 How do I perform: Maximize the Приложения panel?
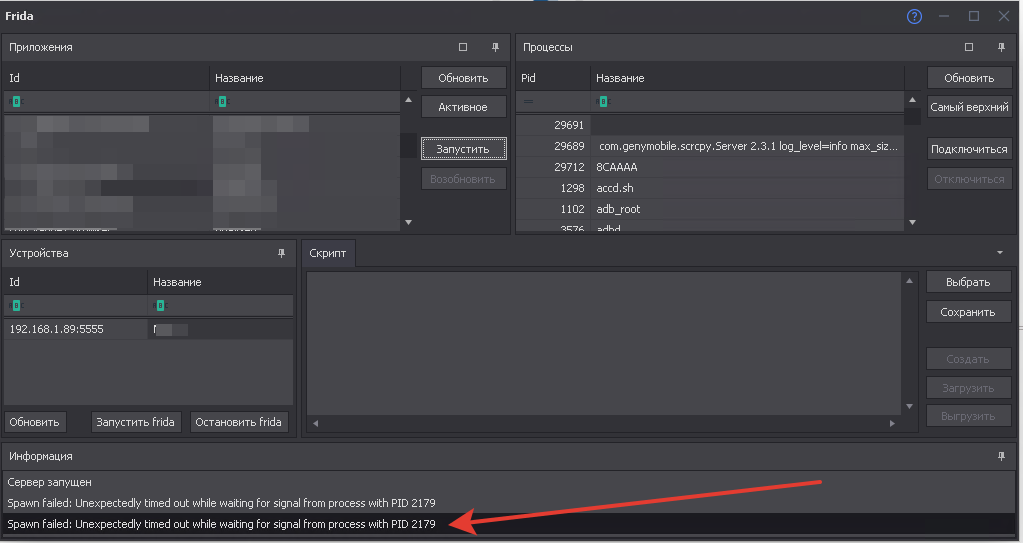tap(463, 47)
